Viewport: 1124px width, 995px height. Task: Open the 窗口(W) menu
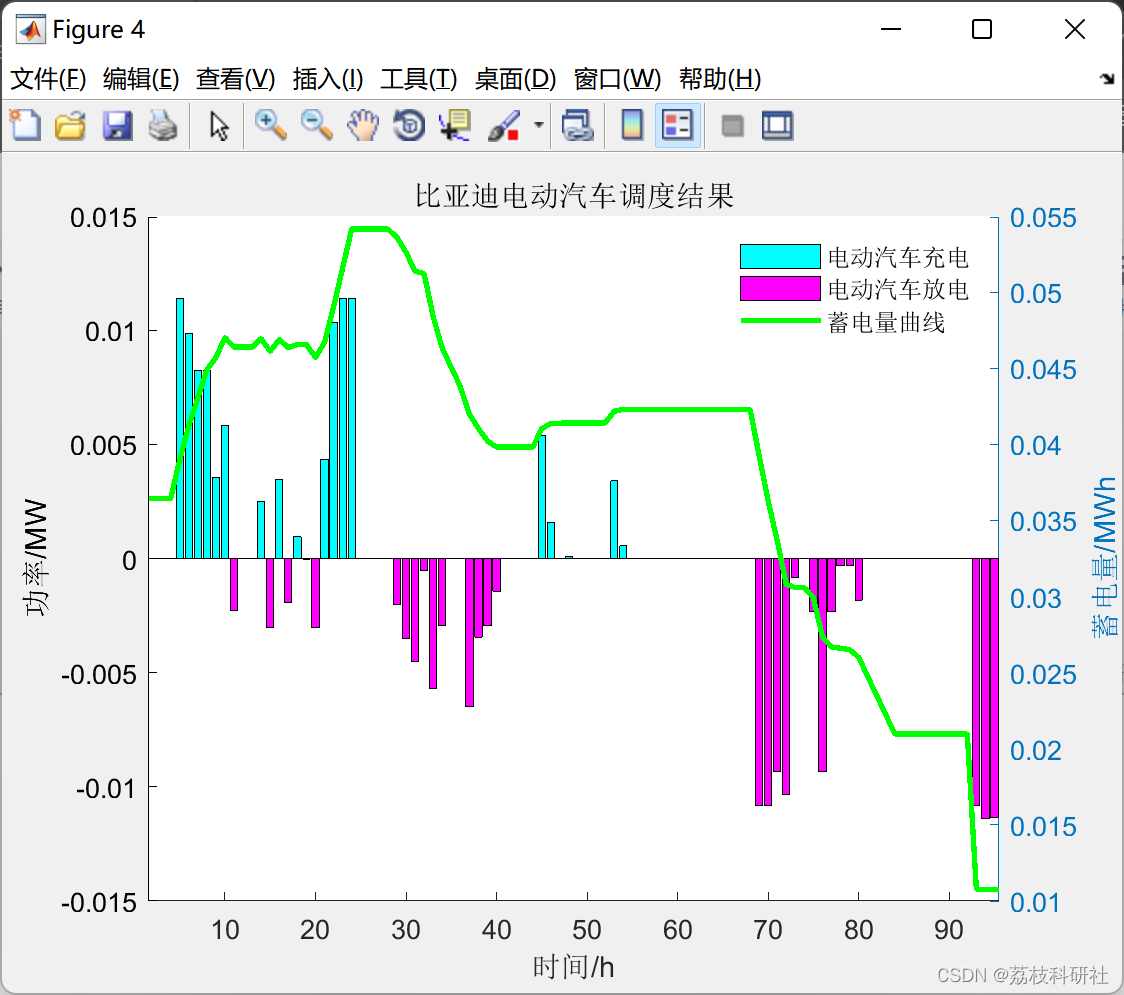pyautogui.click(x=617, y=79)
